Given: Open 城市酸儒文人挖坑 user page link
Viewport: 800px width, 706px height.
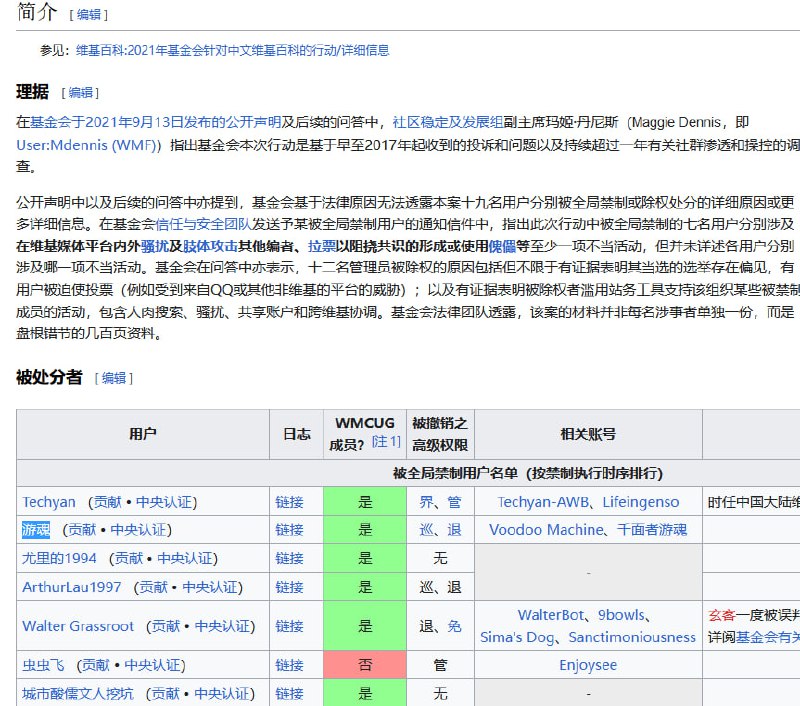Looking at the screenshot, I should click(x=78, y=694).
